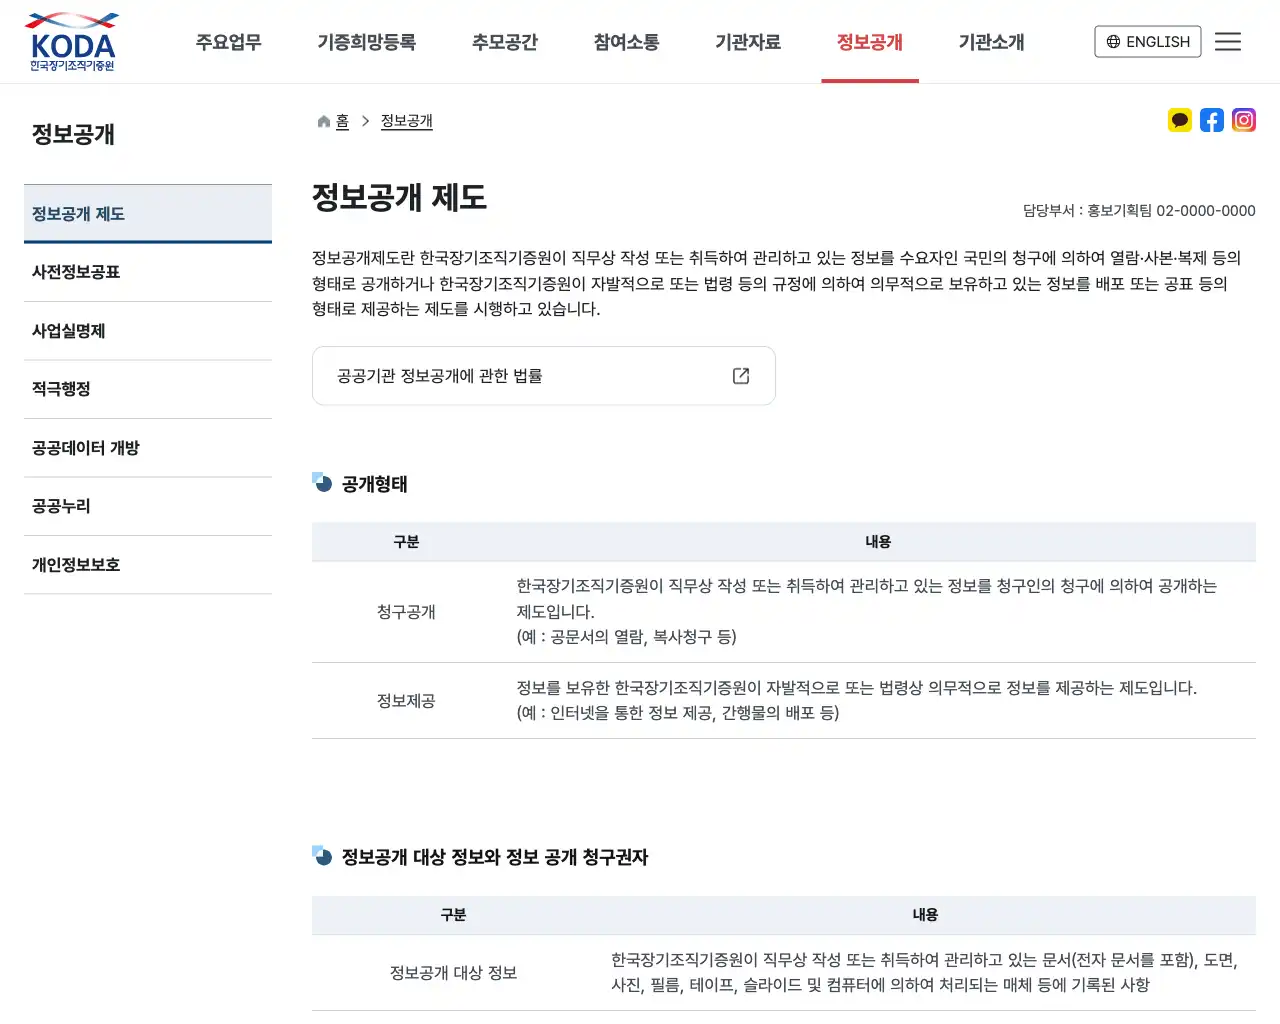Screen dimensions: 1280x1024
Task: Open the hamburger menu
Action: 1228,41
